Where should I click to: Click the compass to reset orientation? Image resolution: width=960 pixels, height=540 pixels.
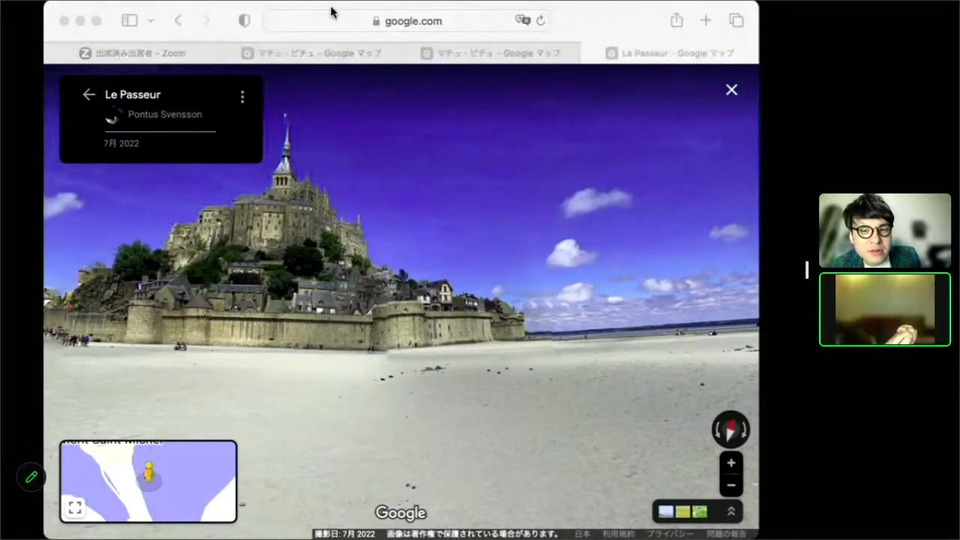(x=730, y=429)
